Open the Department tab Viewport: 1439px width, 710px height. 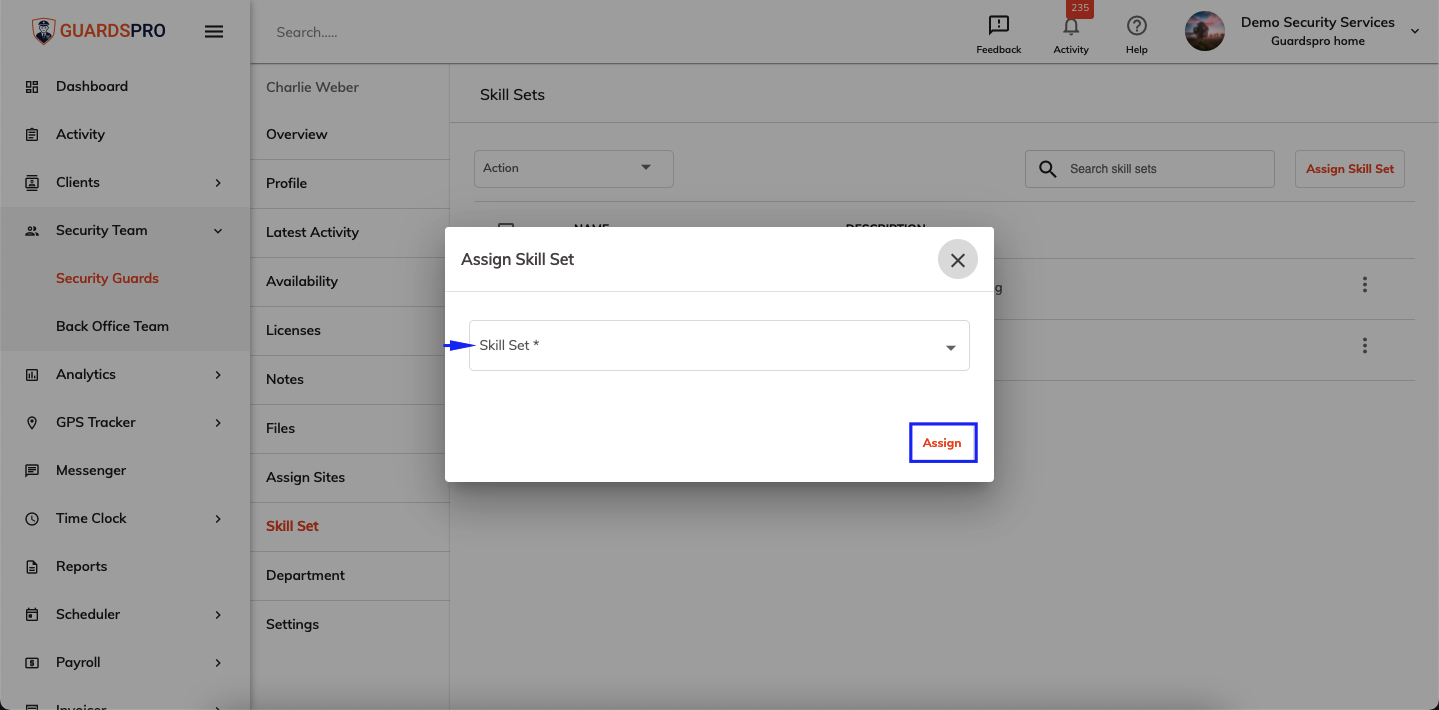point(350,575)
